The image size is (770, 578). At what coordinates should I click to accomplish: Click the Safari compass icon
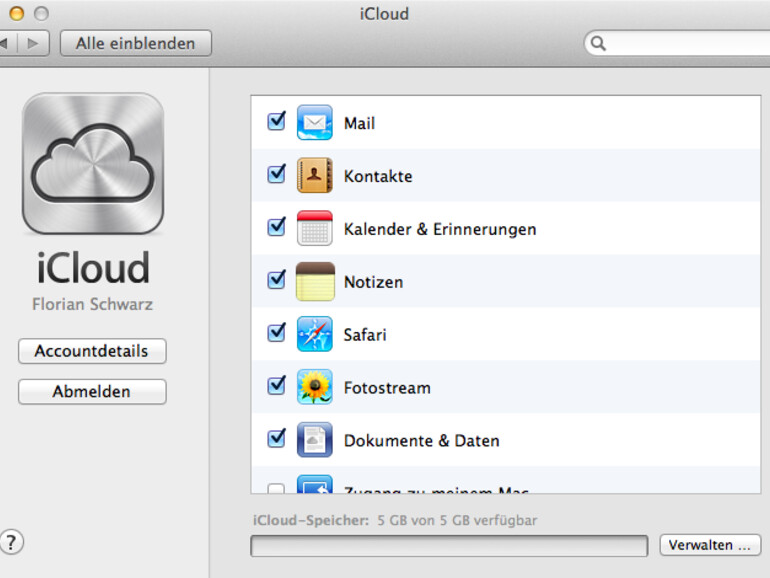314,334
